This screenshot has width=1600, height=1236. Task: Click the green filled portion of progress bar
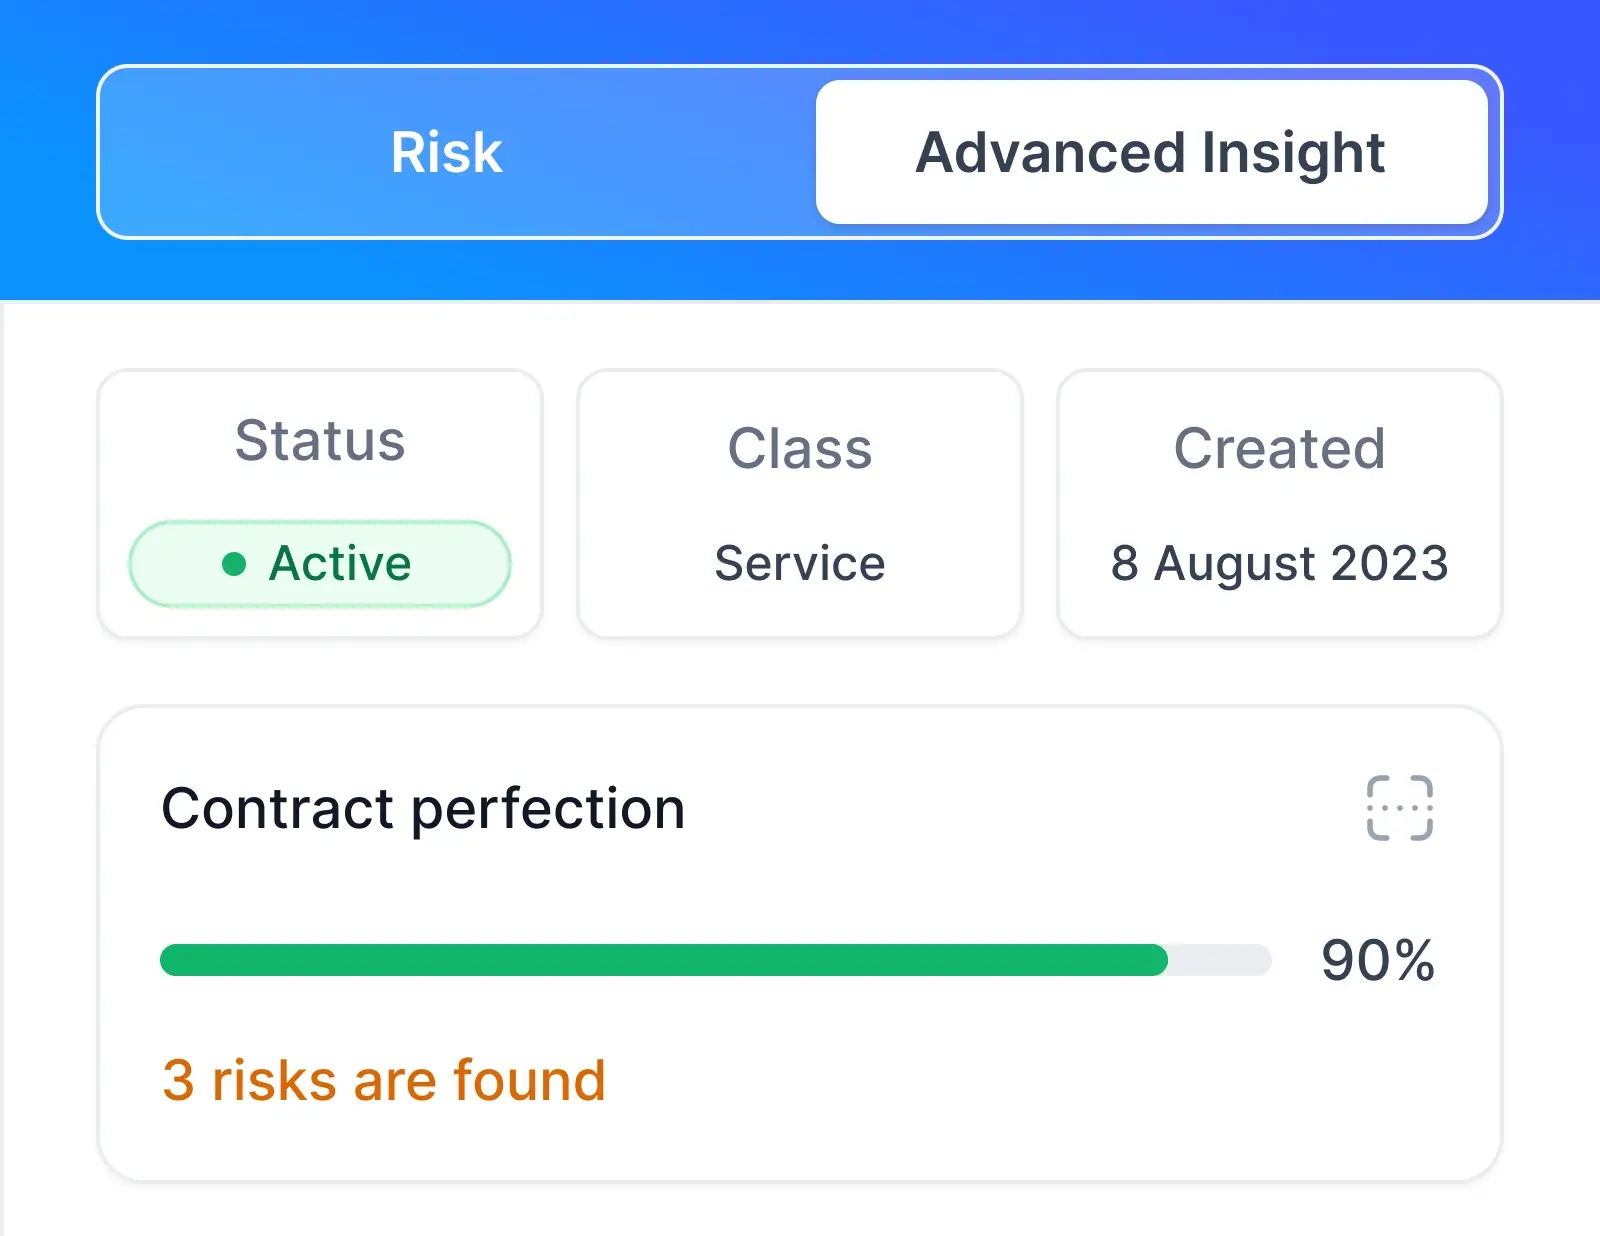(x=664, y=960)
